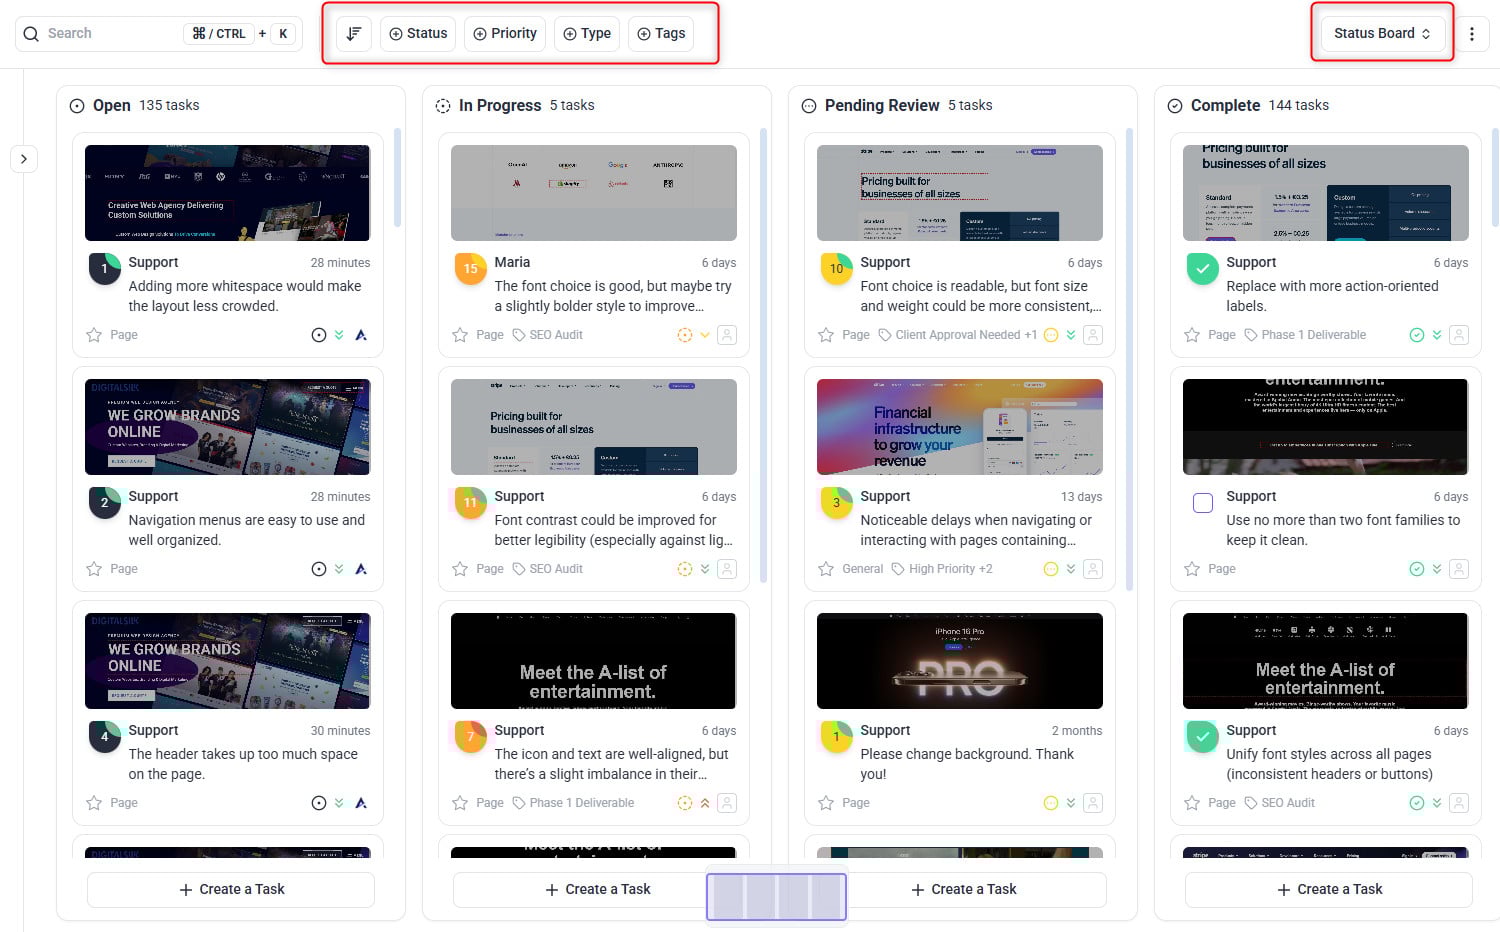Click the assignee icon on Maria's task
Screen dimensions: 1500x932
click(x=727, y=335)
